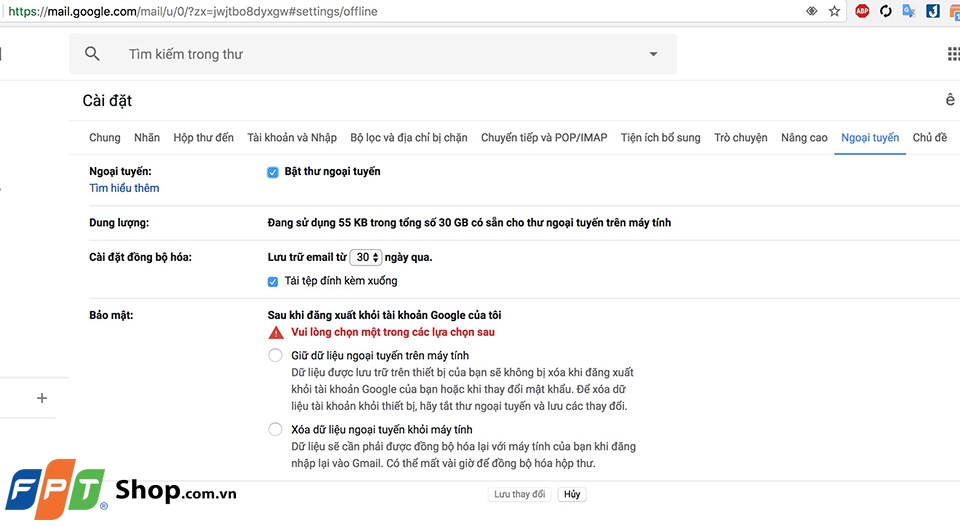Bookmark page with star icon

tap(834, 11)
